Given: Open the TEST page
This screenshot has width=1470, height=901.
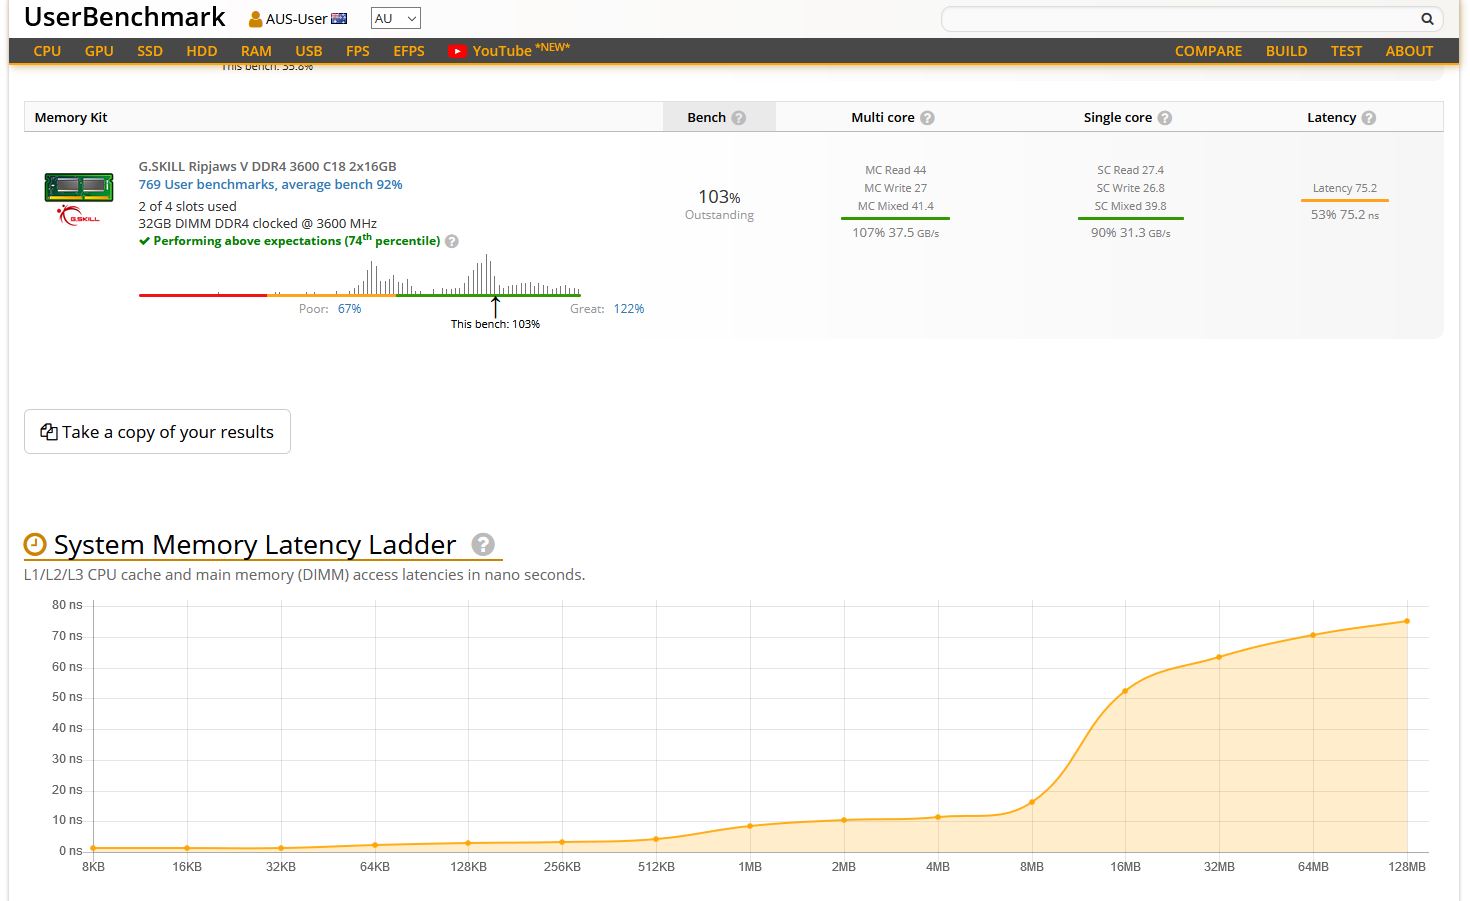Looking at the screenshot, I should (x=1346, y=51).
